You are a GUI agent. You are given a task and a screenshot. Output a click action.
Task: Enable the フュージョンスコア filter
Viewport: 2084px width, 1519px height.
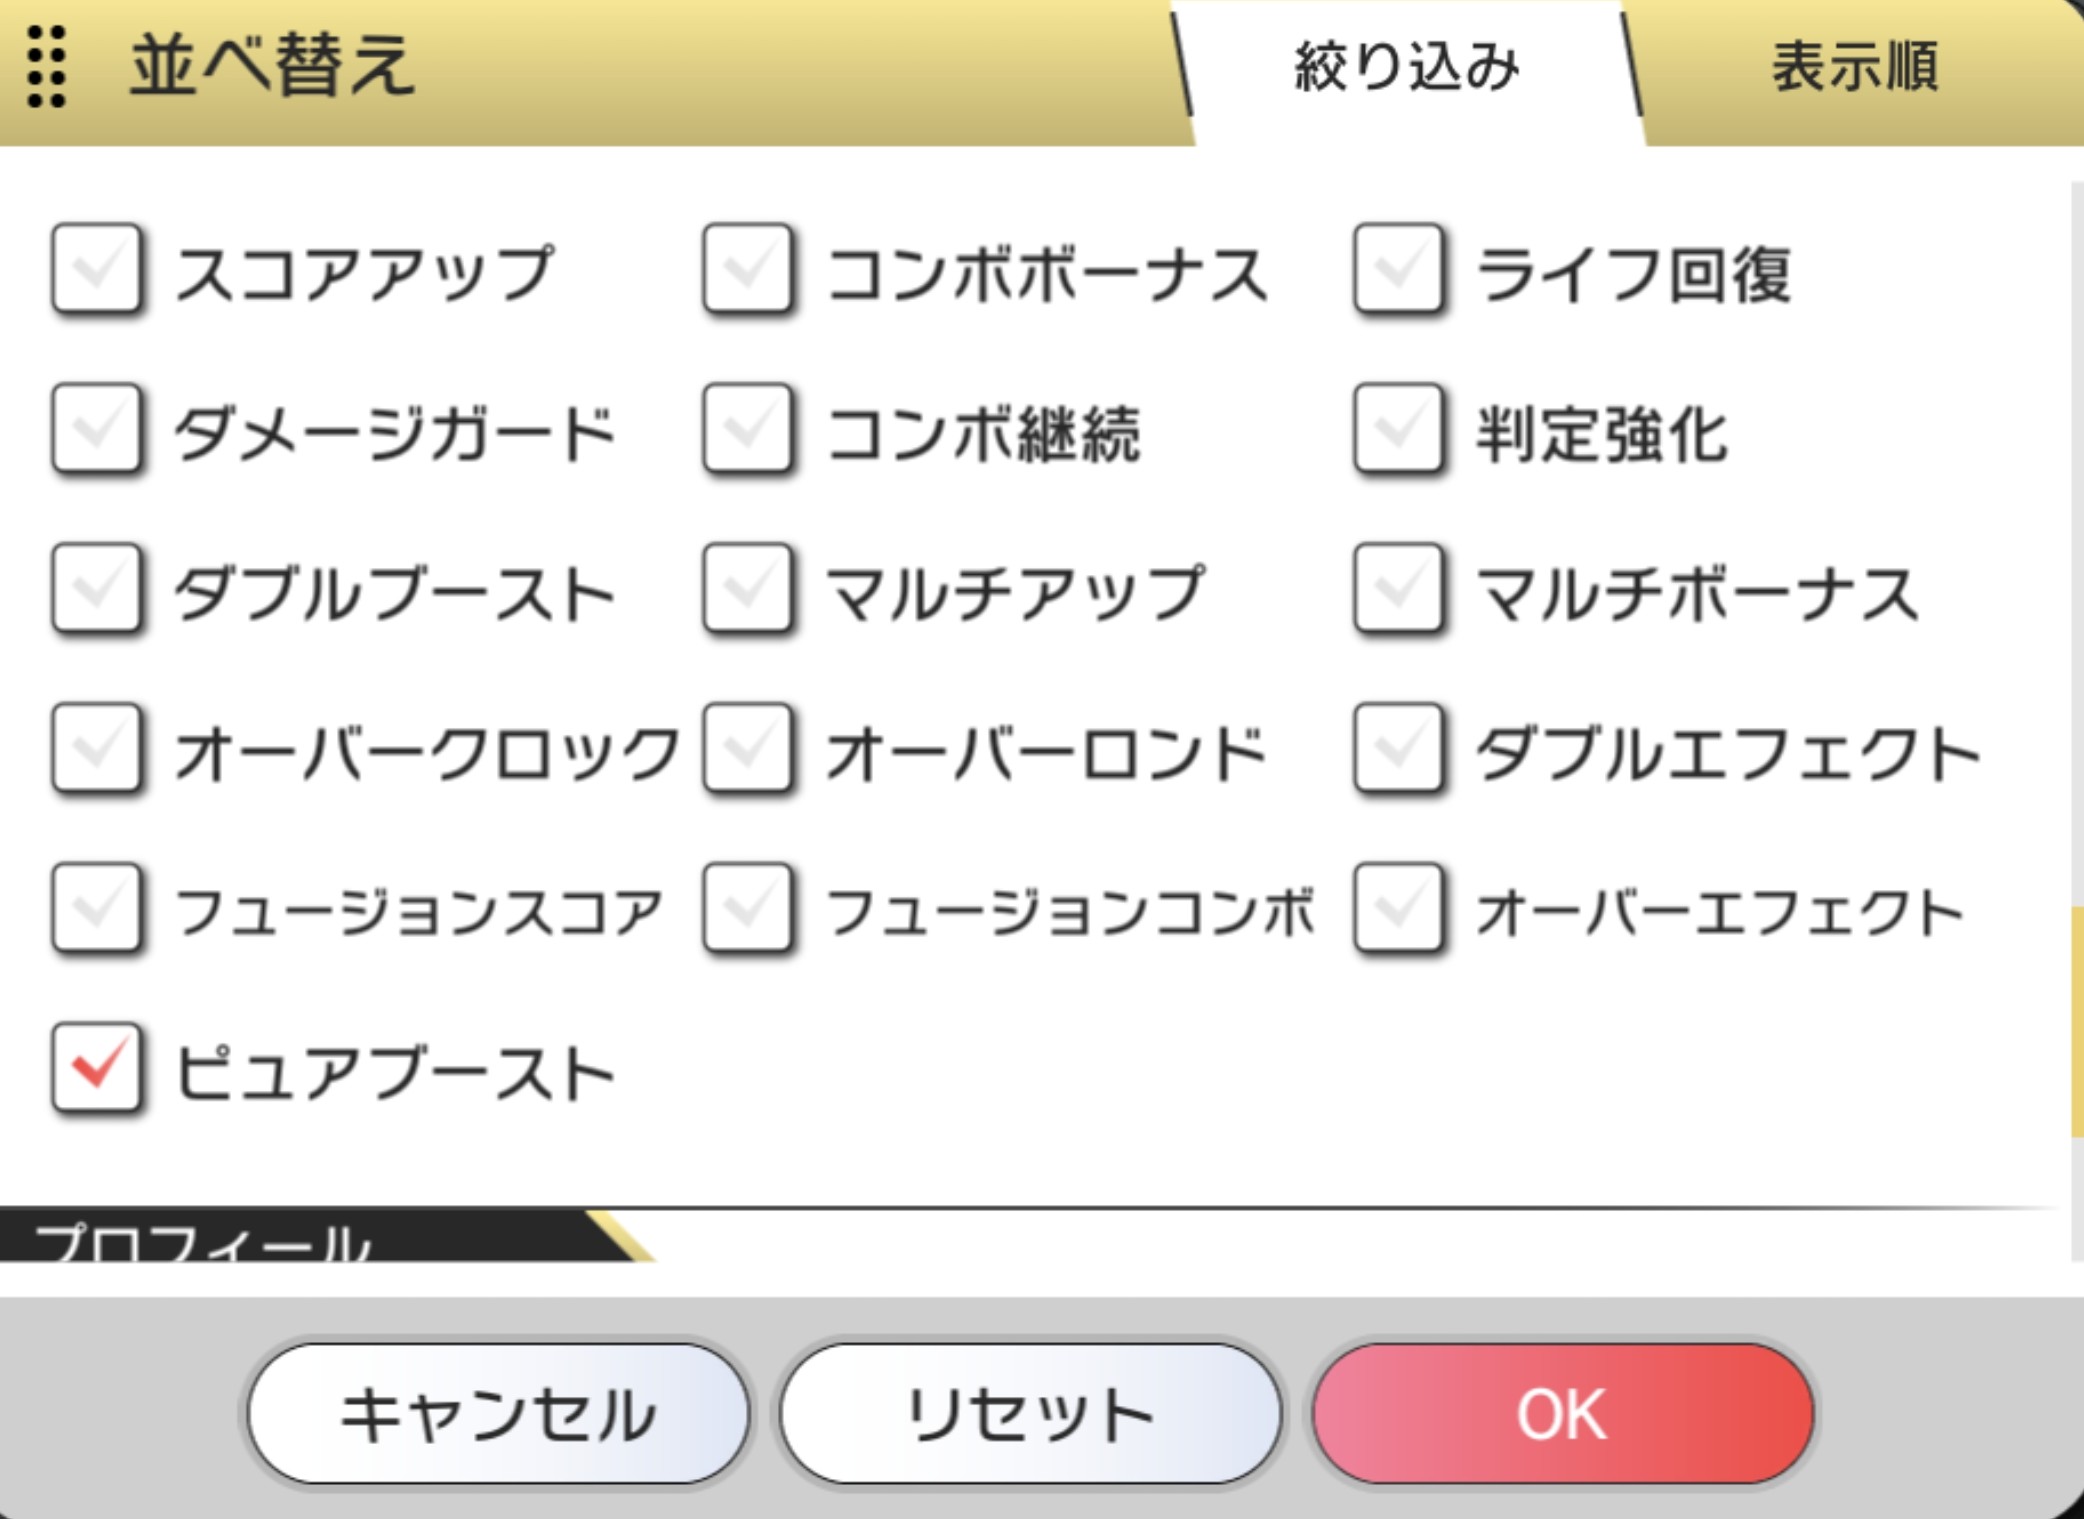96,910
